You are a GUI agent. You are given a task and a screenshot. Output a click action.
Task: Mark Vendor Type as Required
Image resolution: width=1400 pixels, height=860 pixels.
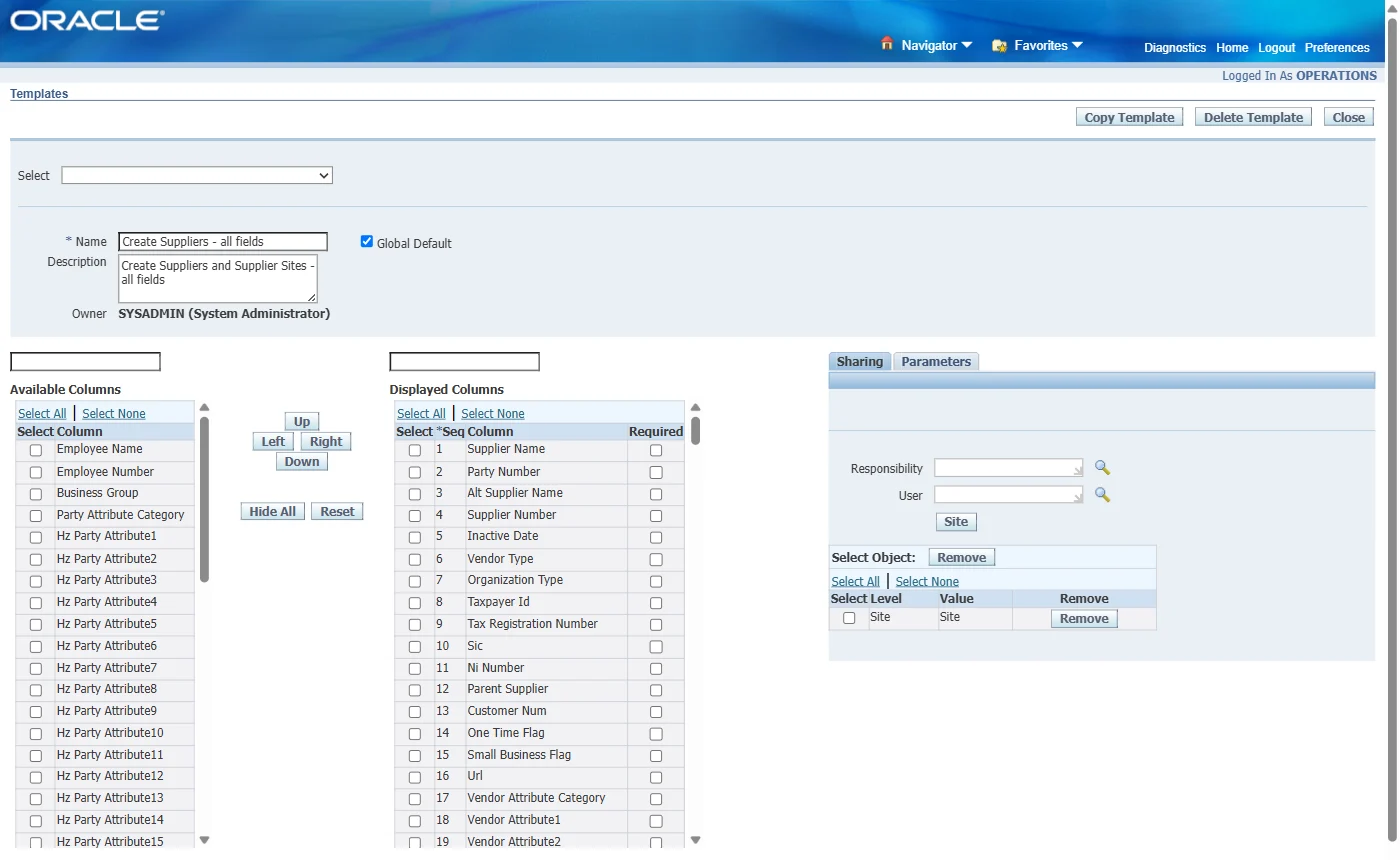[656, 559]
